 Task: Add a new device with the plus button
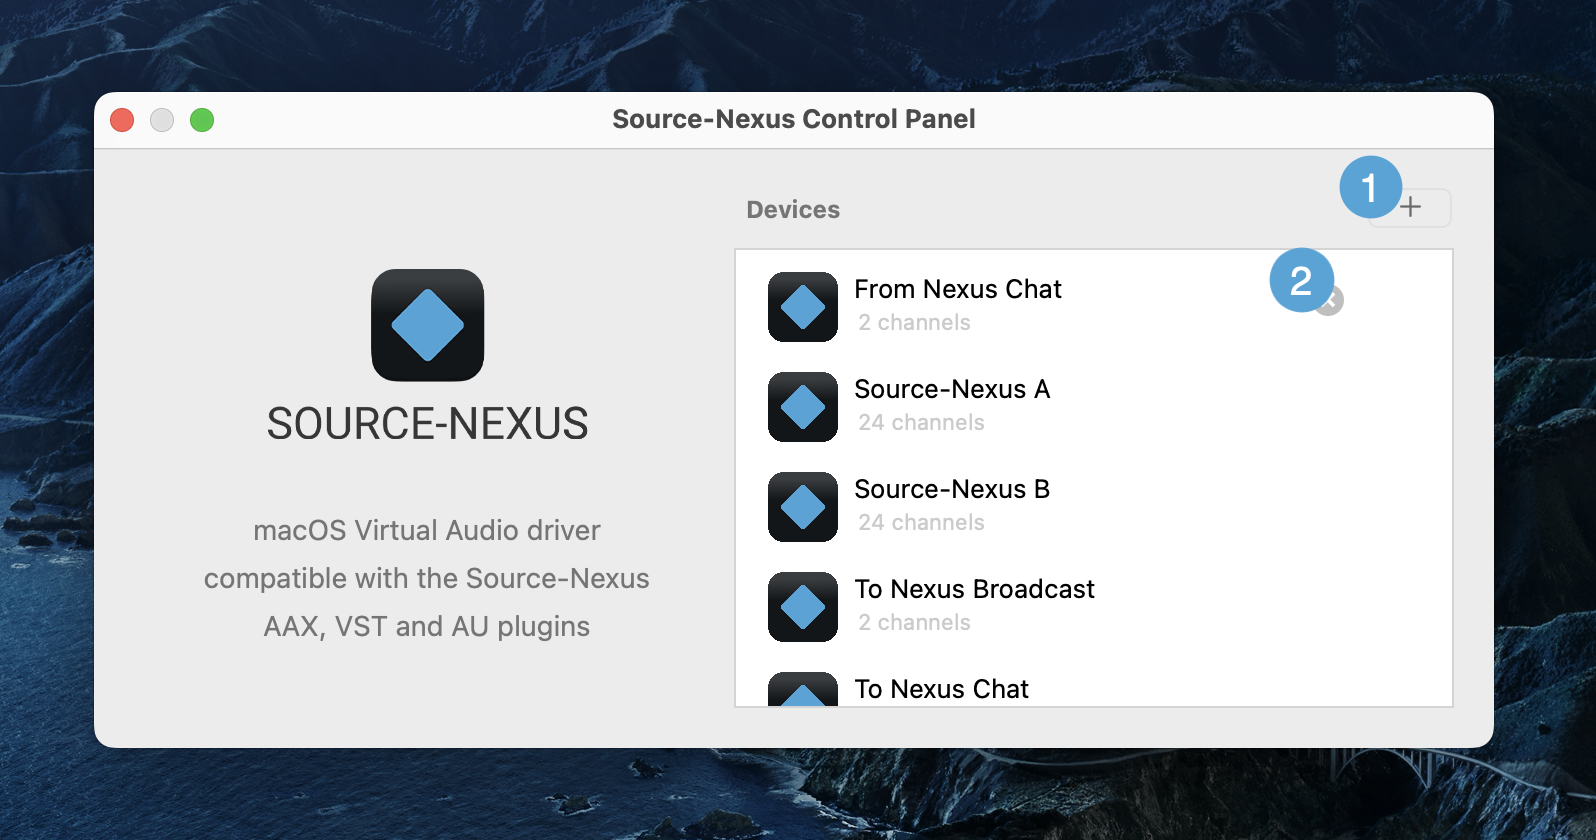[1410, 208]
